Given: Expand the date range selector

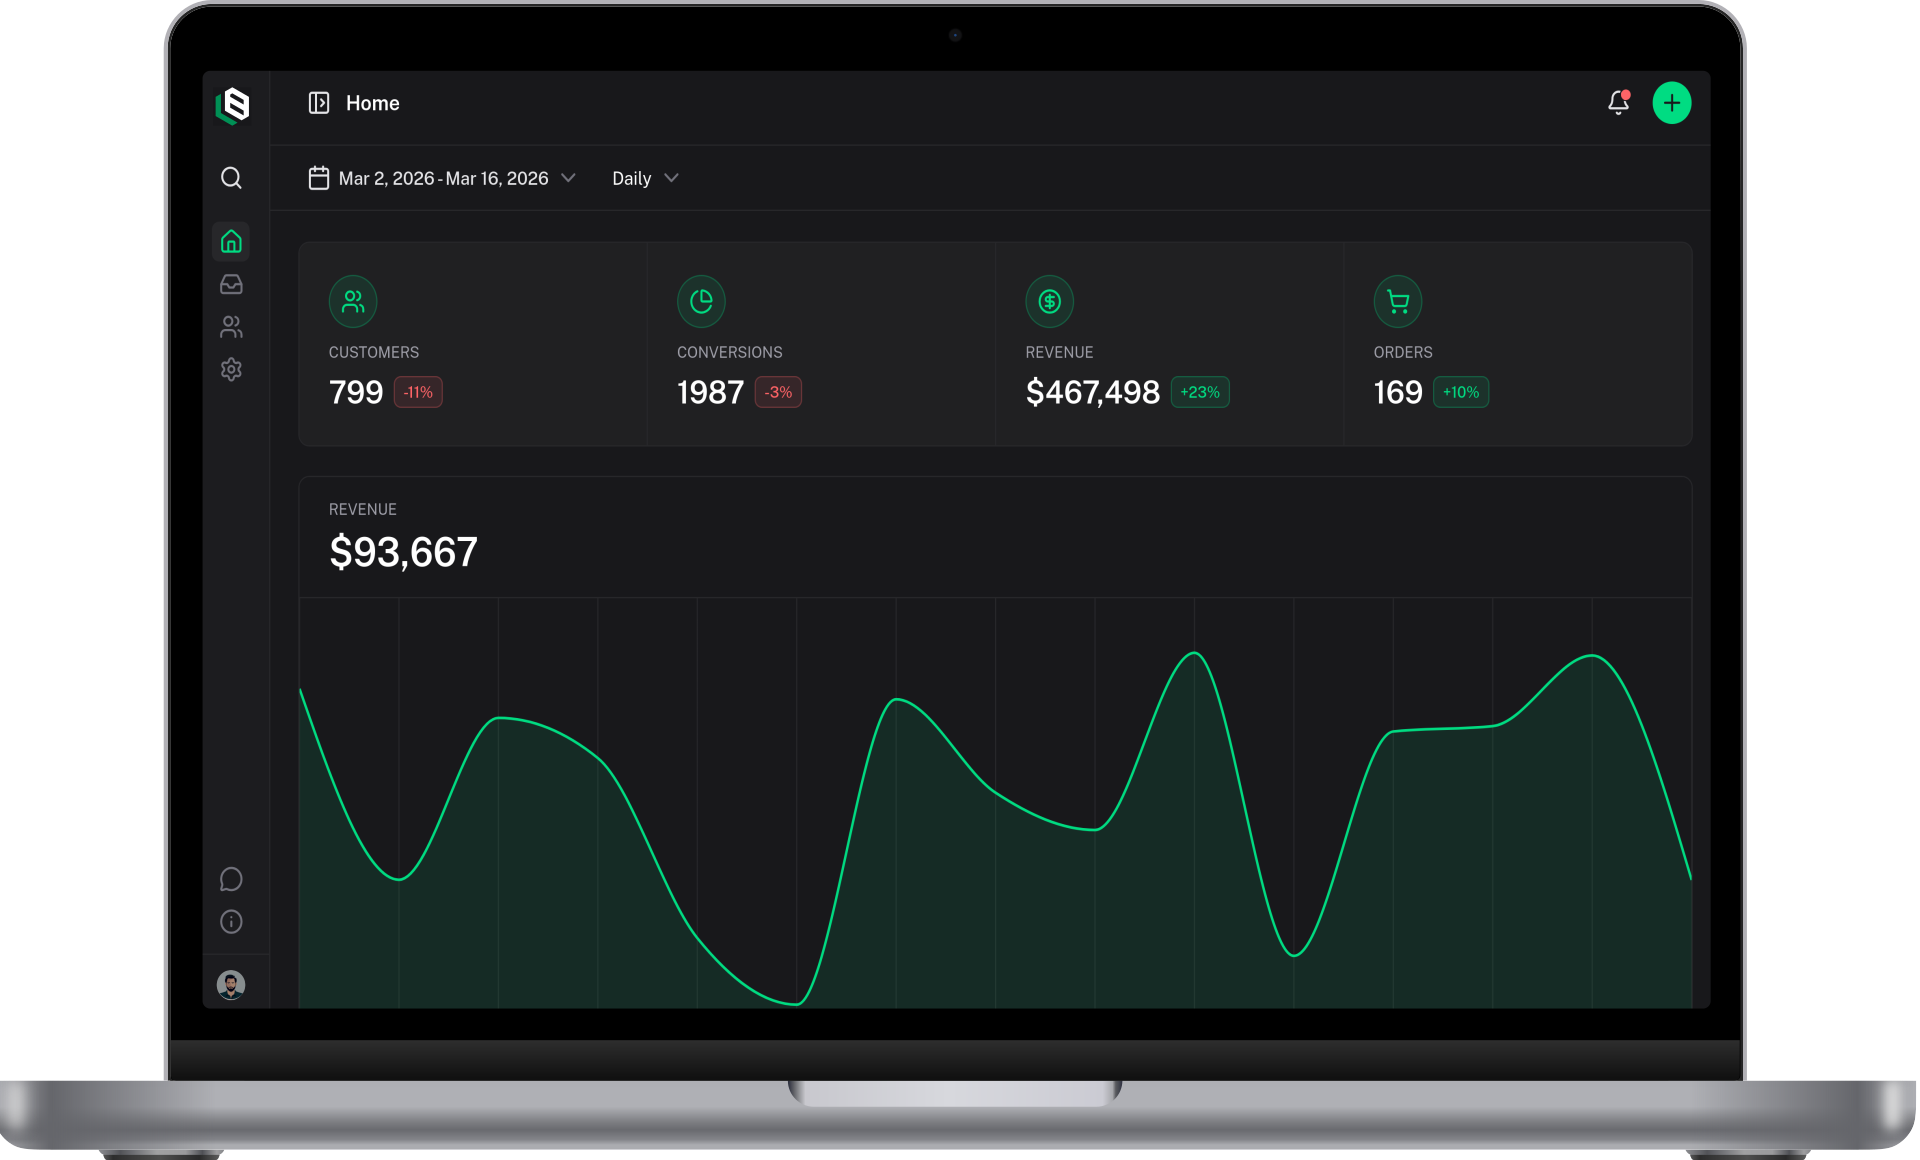Looking at the screenshot, I should (443, 178).
